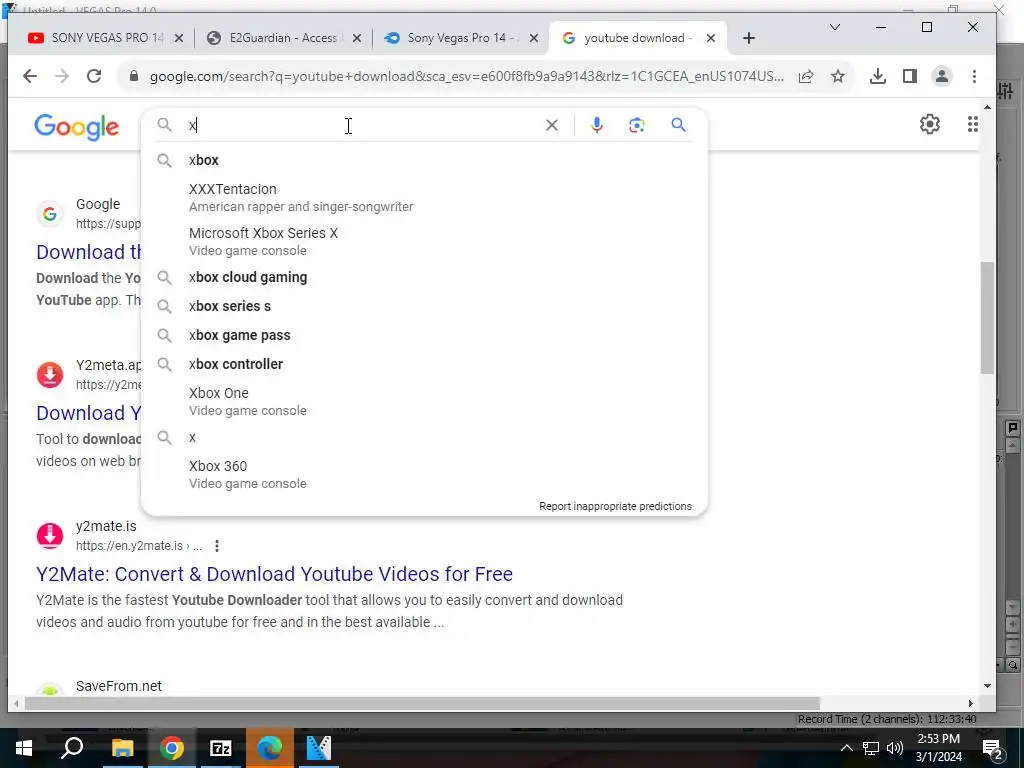Click the blue search magnifier button
Image resolution: width=1024 pixels, height=768 pixels.
[x=679, y=125]
